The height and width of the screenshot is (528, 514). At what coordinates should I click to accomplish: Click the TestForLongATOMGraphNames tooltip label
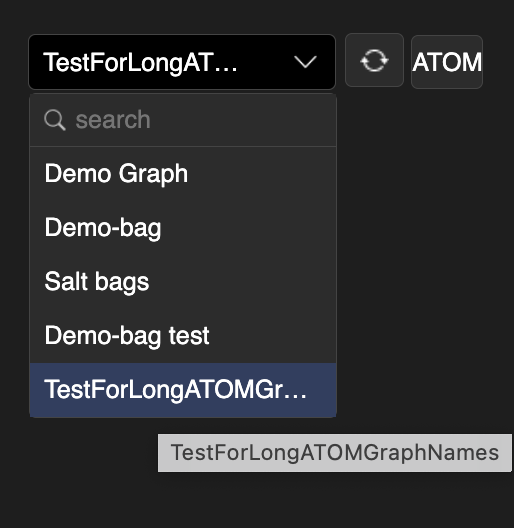[x=334, y=453]
